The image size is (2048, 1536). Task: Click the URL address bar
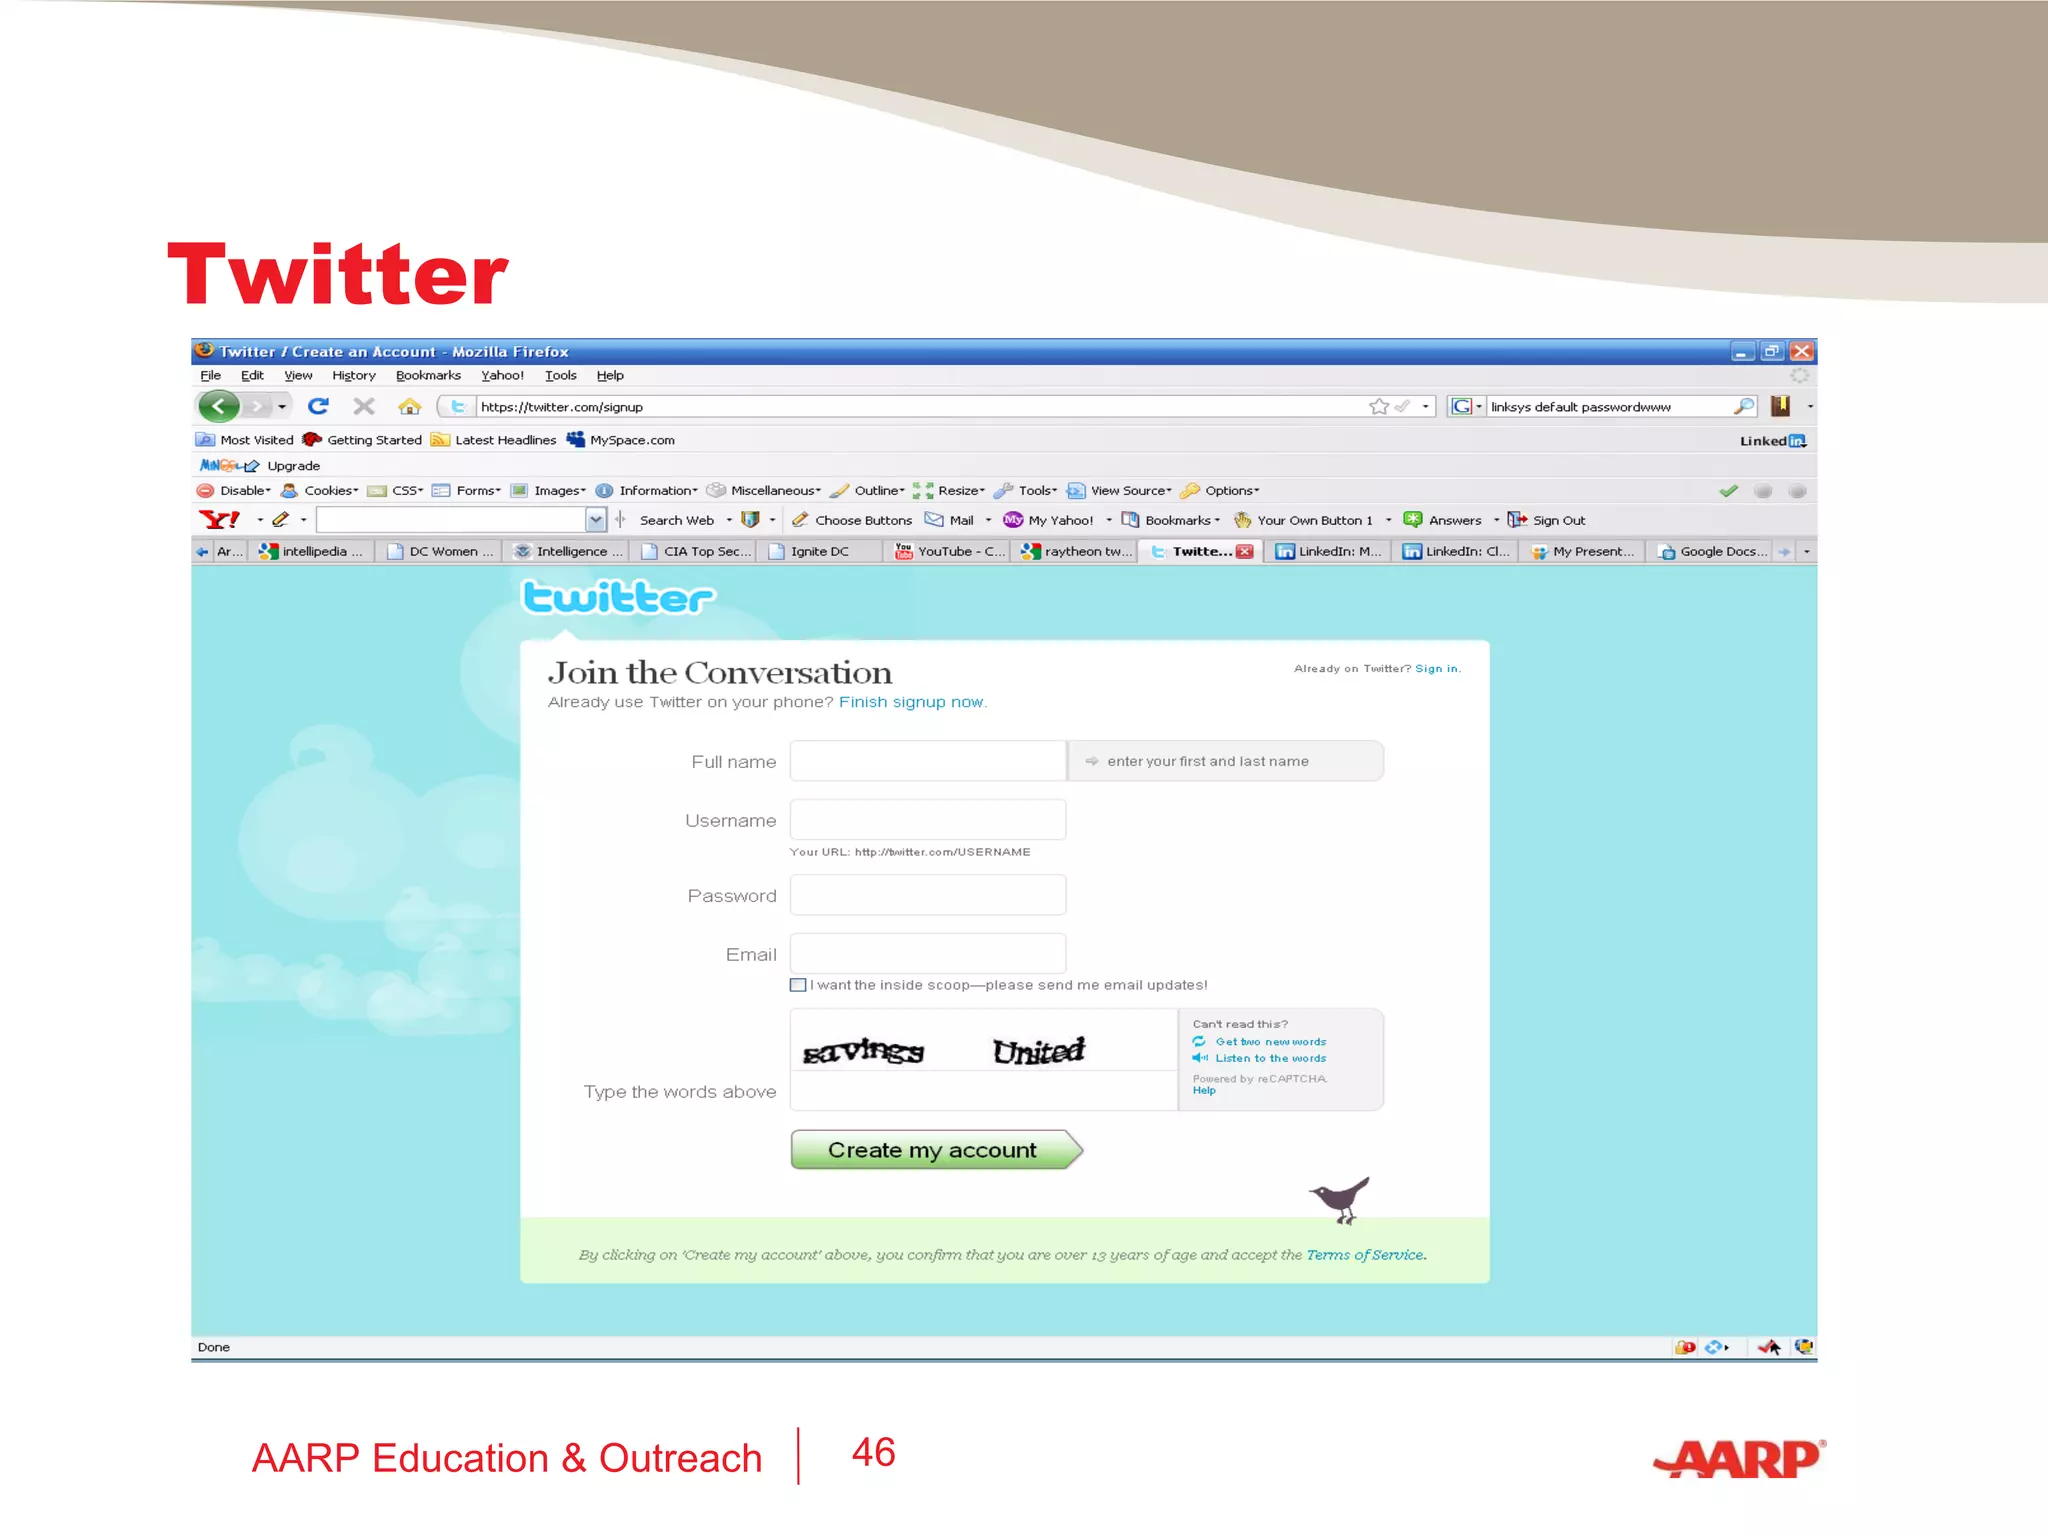[x=920, y=406]
